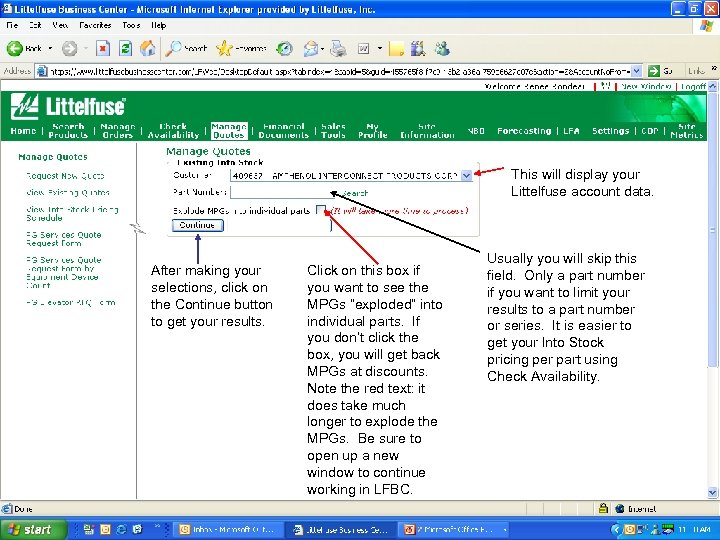
Task: Switch to Inbox Microsoft Outlook taskbar item
Action: pos(228,529)
